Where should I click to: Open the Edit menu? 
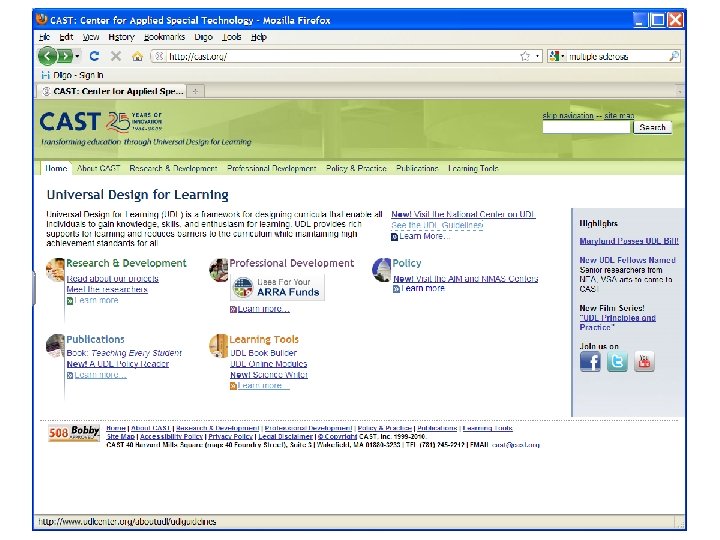[66, 37]
